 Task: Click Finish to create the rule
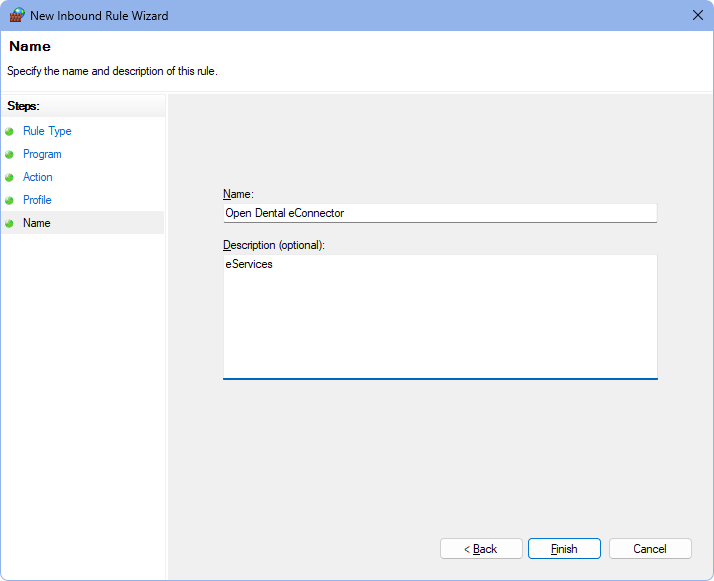[x=564, y=549]
